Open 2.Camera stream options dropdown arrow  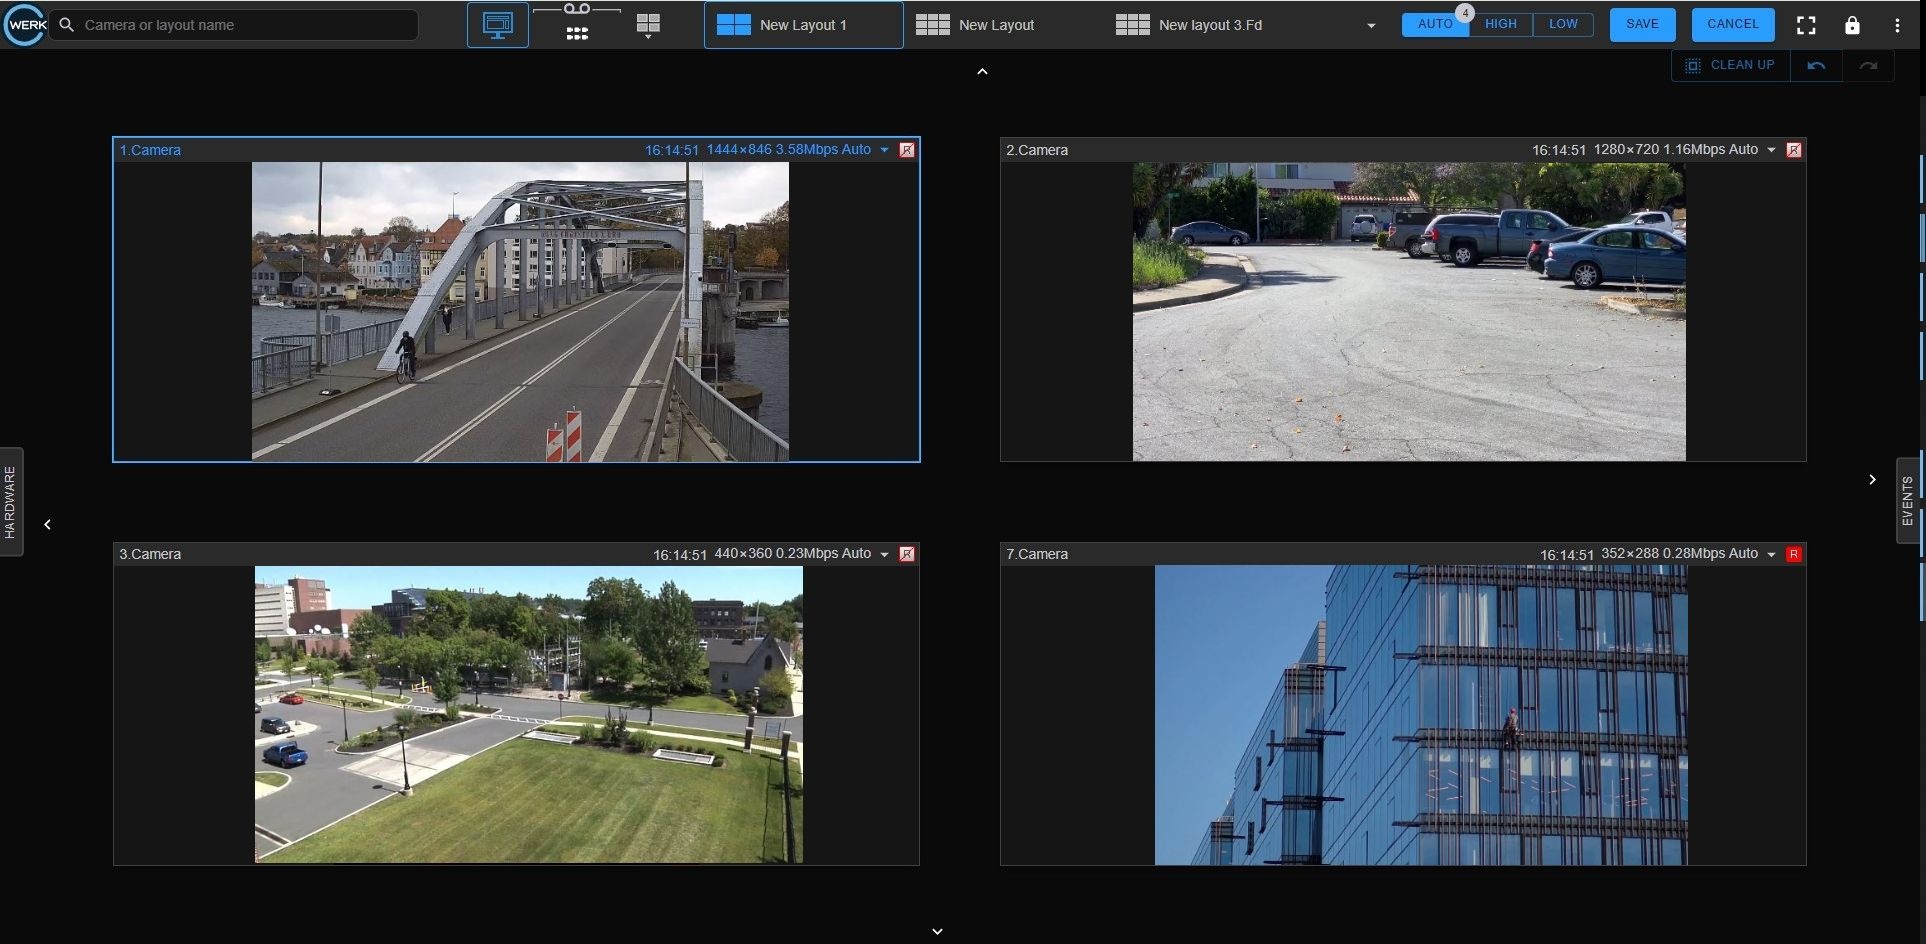(x=1771, y=150)
